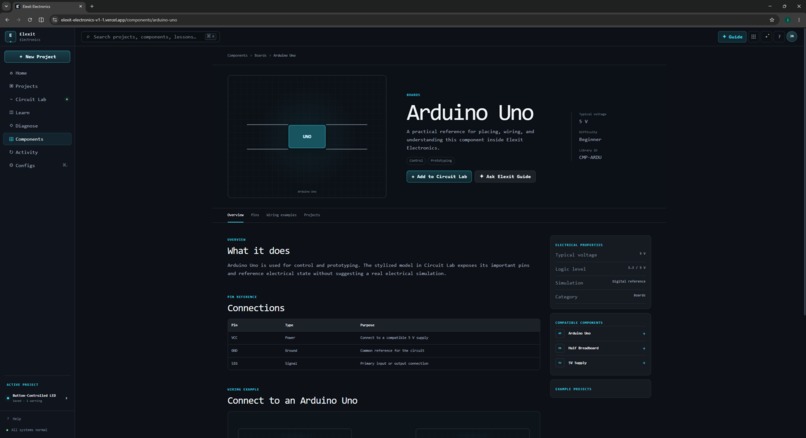Click the icon left of Half Breadboard
This screenshot has height=438, width=806.
(x=560, y=348)
